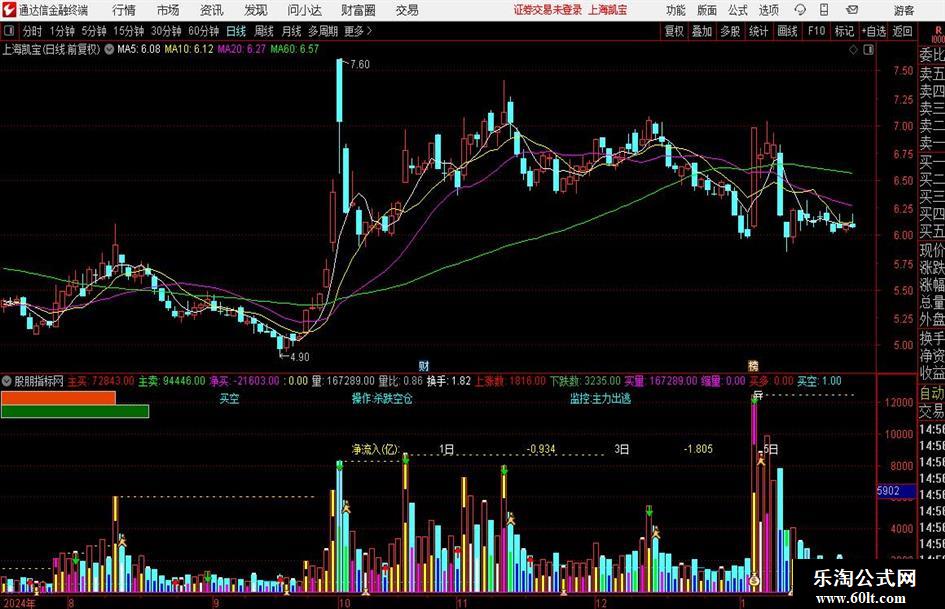This screenshot has height=609, width=945.
Task: Open F10 company info
Action: pyautogui.click(x=817, y=31)
